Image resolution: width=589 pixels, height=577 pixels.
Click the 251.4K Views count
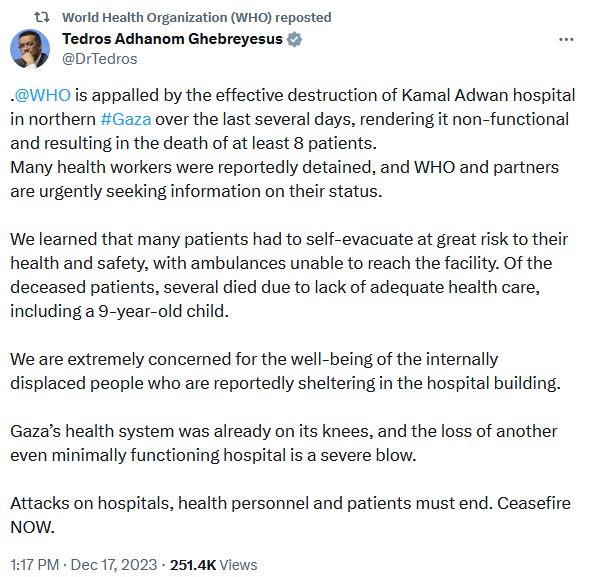213,565
